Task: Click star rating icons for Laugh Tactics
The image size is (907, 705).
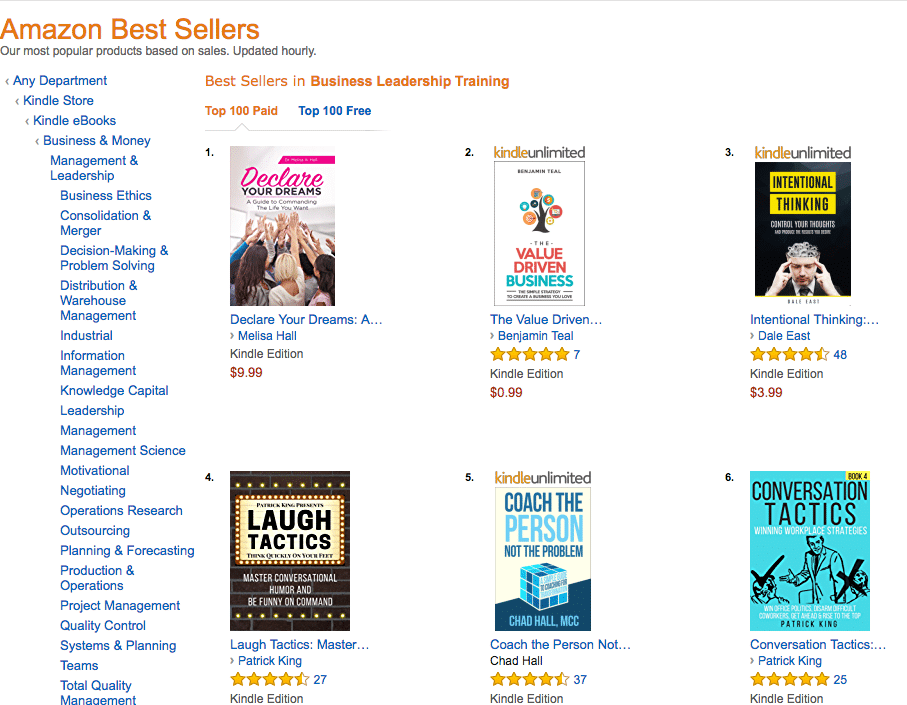Action: (270, 680)
